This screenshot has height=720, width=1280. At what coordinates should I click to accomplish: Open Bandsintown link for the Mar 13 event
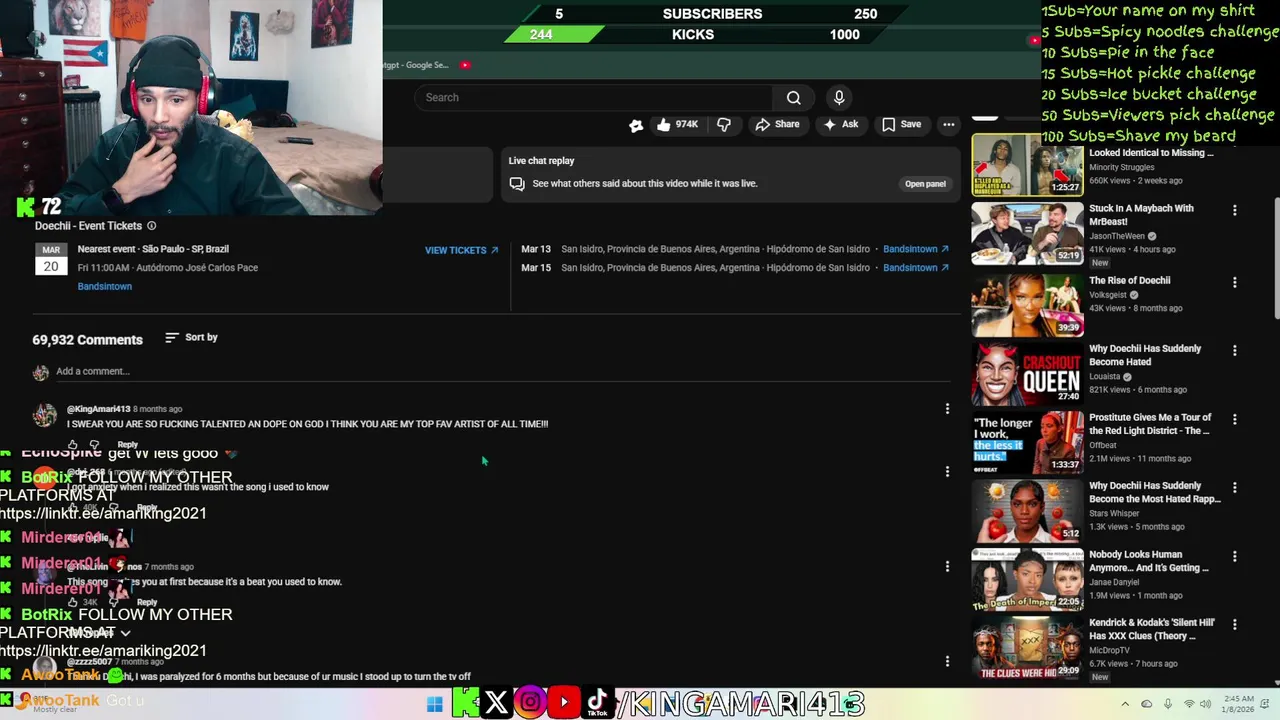[916, 249]
